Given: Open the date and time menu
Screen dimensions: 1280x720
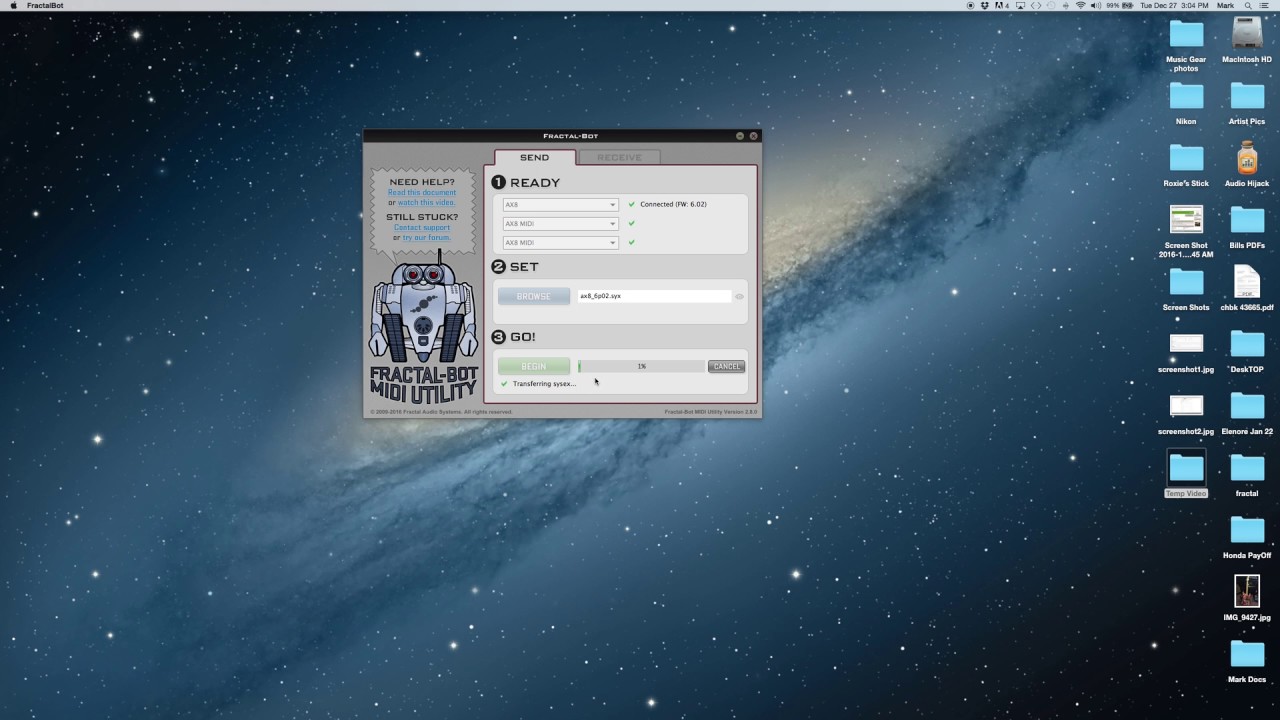Looking at the screenshot, I should tap(1174, 5).
